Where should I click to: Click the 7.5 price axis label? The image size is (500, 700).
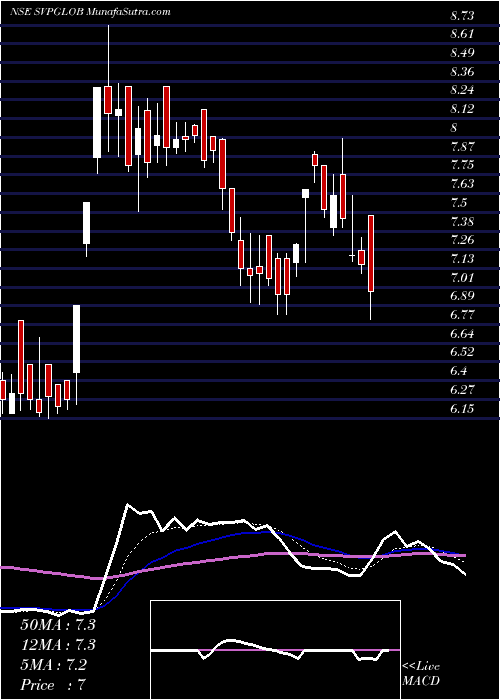[459, 203]
